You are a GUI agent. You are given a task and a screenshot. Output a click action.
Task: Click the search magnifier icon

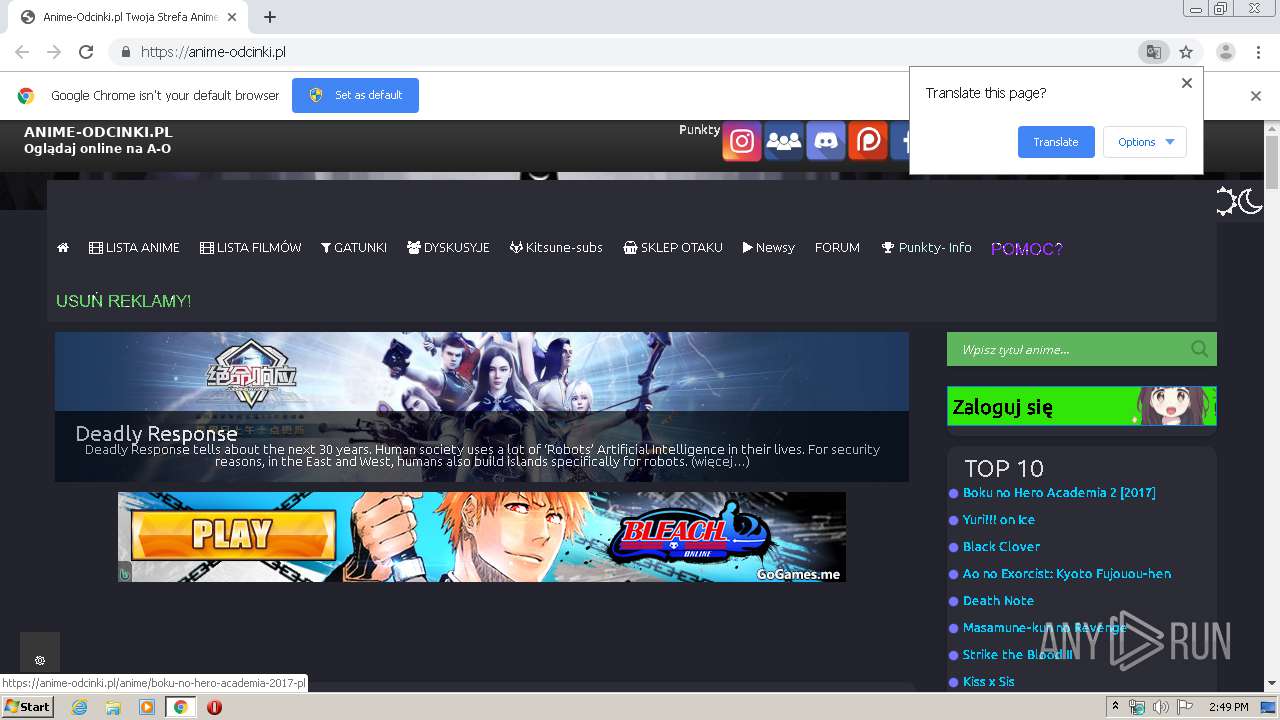click(x=1200, y=349)
